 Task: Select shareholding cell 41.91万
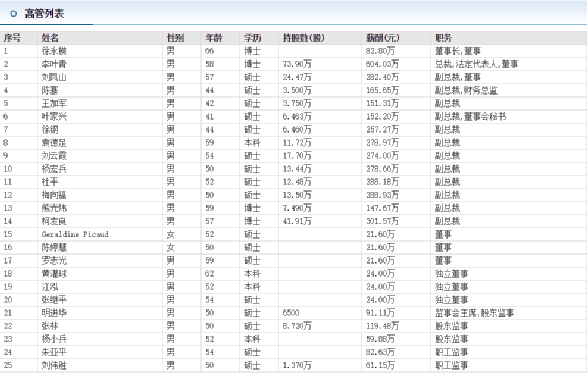[x=297, y=221]
